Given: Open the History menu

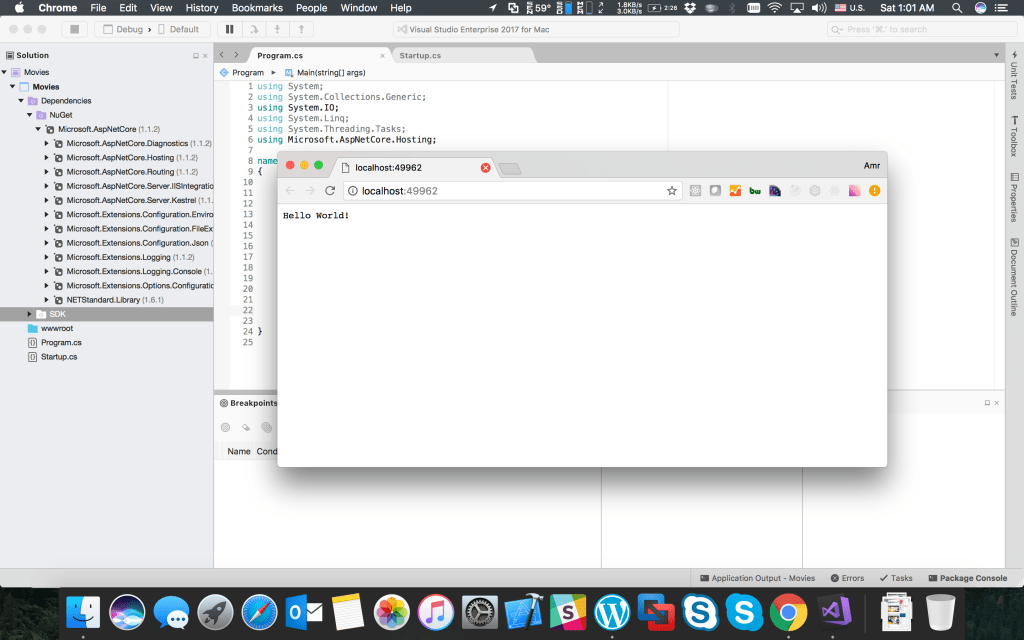Looking at the screenshot, I should point(202,8).
